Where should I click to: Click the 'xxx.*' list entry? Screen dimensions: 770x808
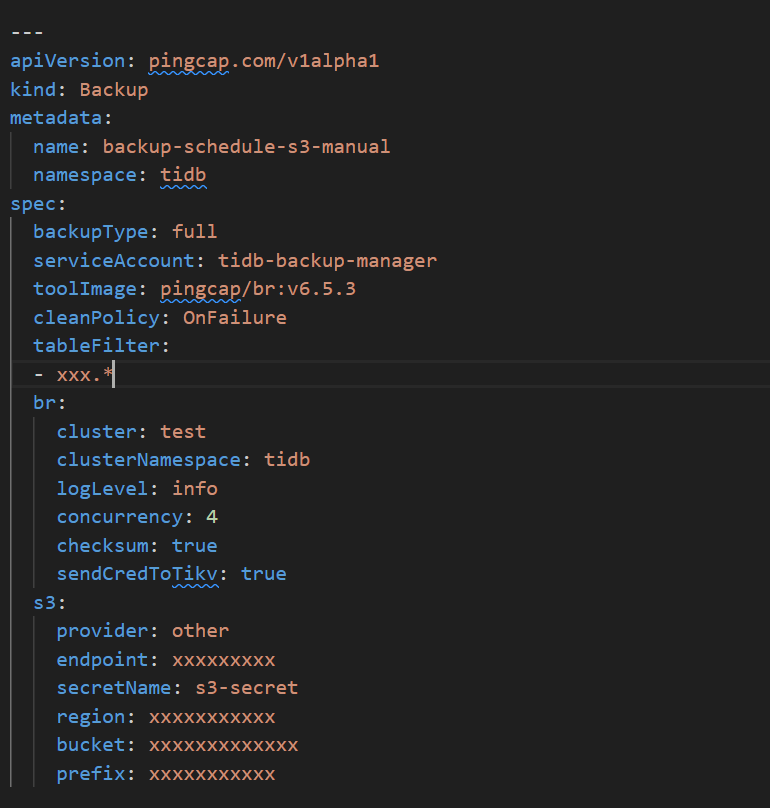tap(85, 375)
